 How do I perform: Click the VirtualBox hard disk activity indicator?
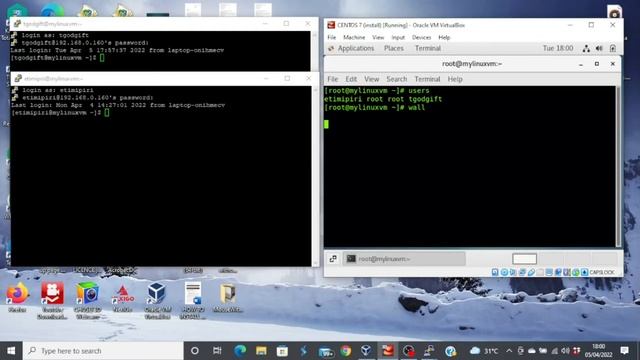[495, 272]
